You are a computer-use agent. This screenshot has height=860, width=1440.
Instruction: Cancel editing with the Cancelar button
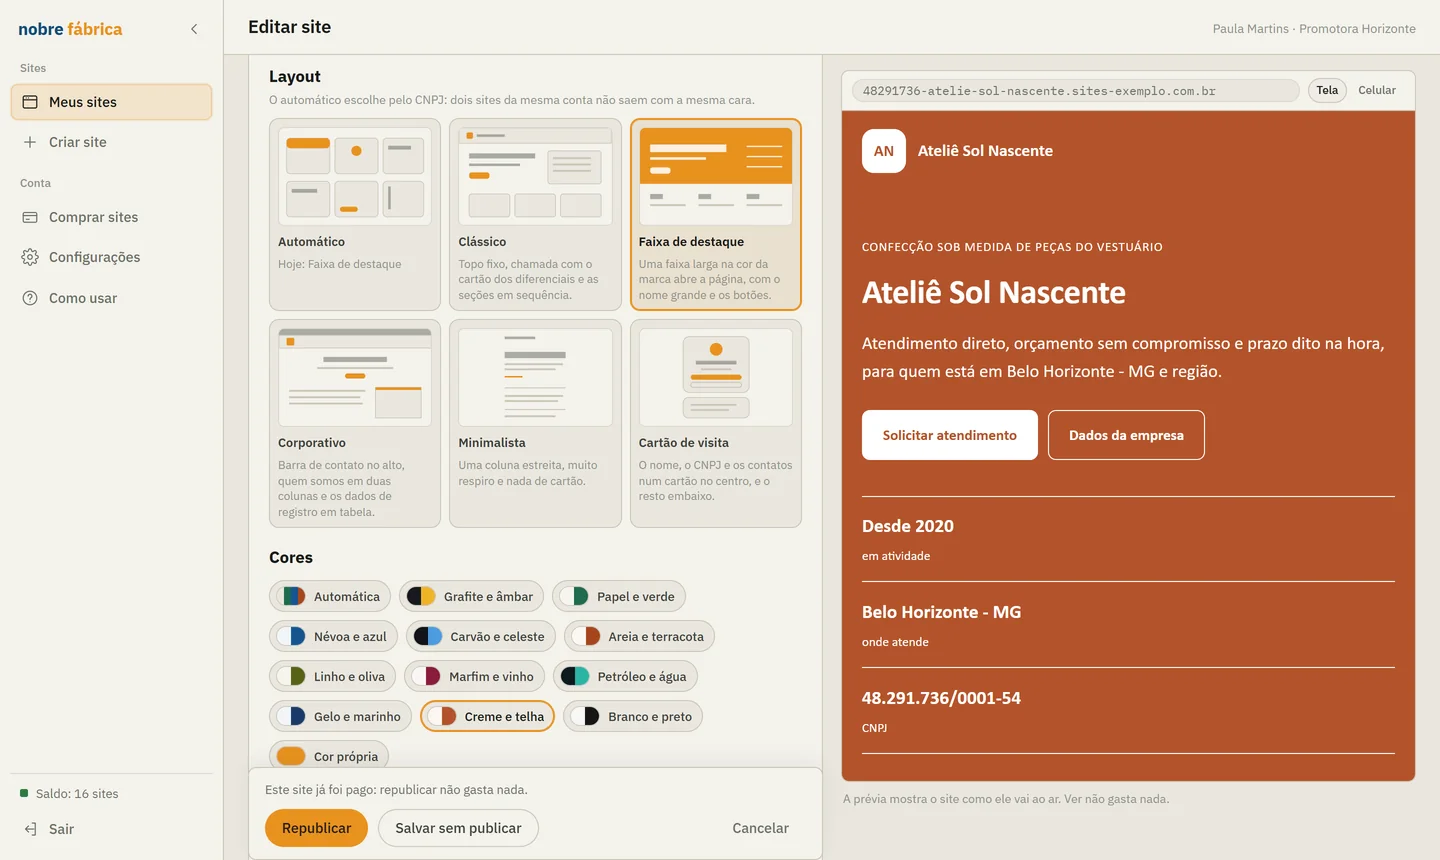point(761,828)
